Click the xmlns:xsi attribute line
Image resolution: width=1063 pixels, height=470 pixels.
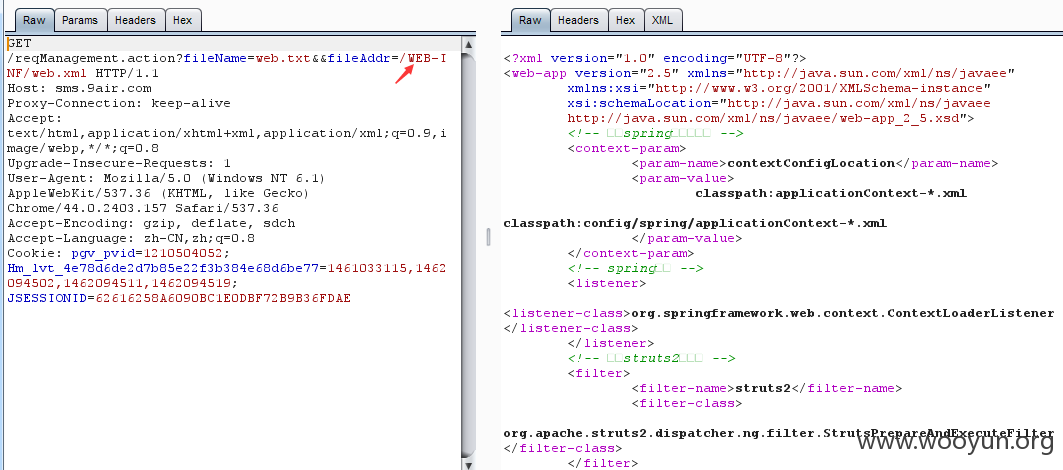point(780,88)
